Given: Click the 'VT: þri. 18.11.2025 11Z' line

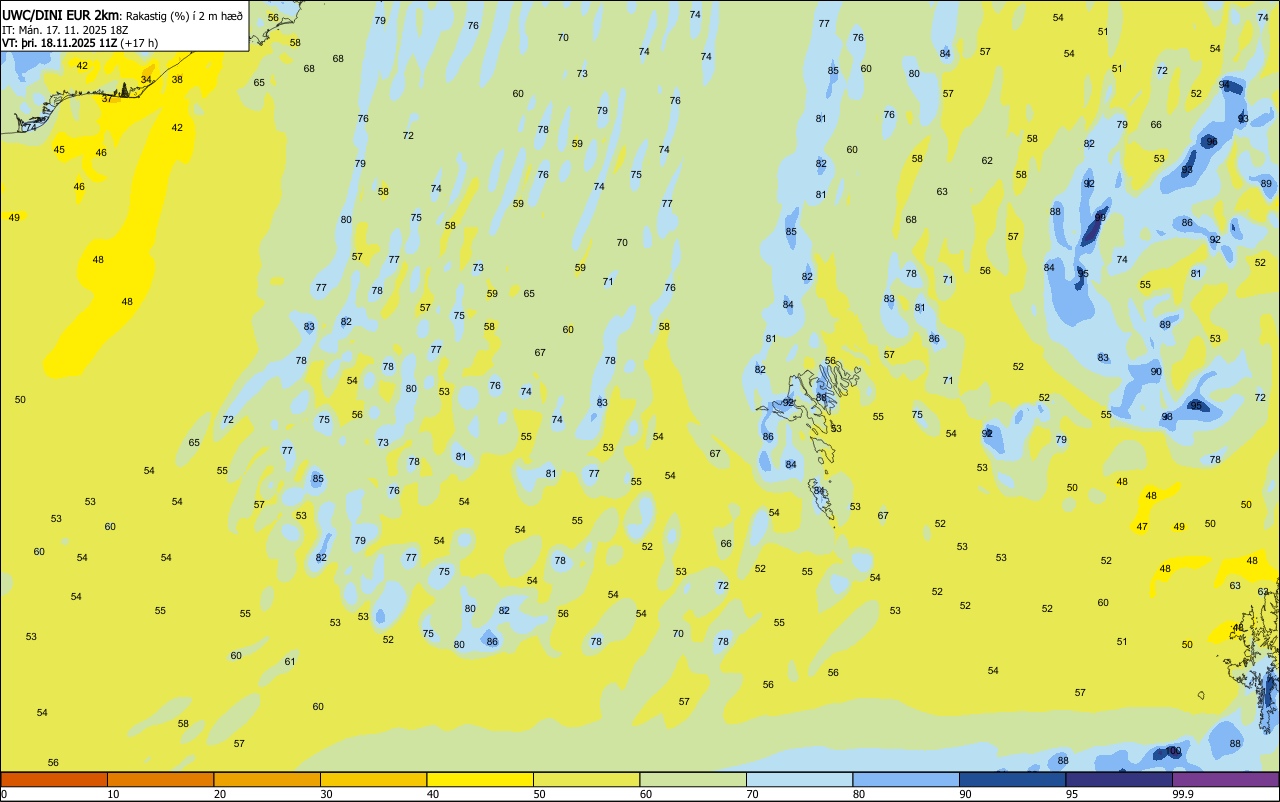Looking at the screenshot, I should pos(59,43).
